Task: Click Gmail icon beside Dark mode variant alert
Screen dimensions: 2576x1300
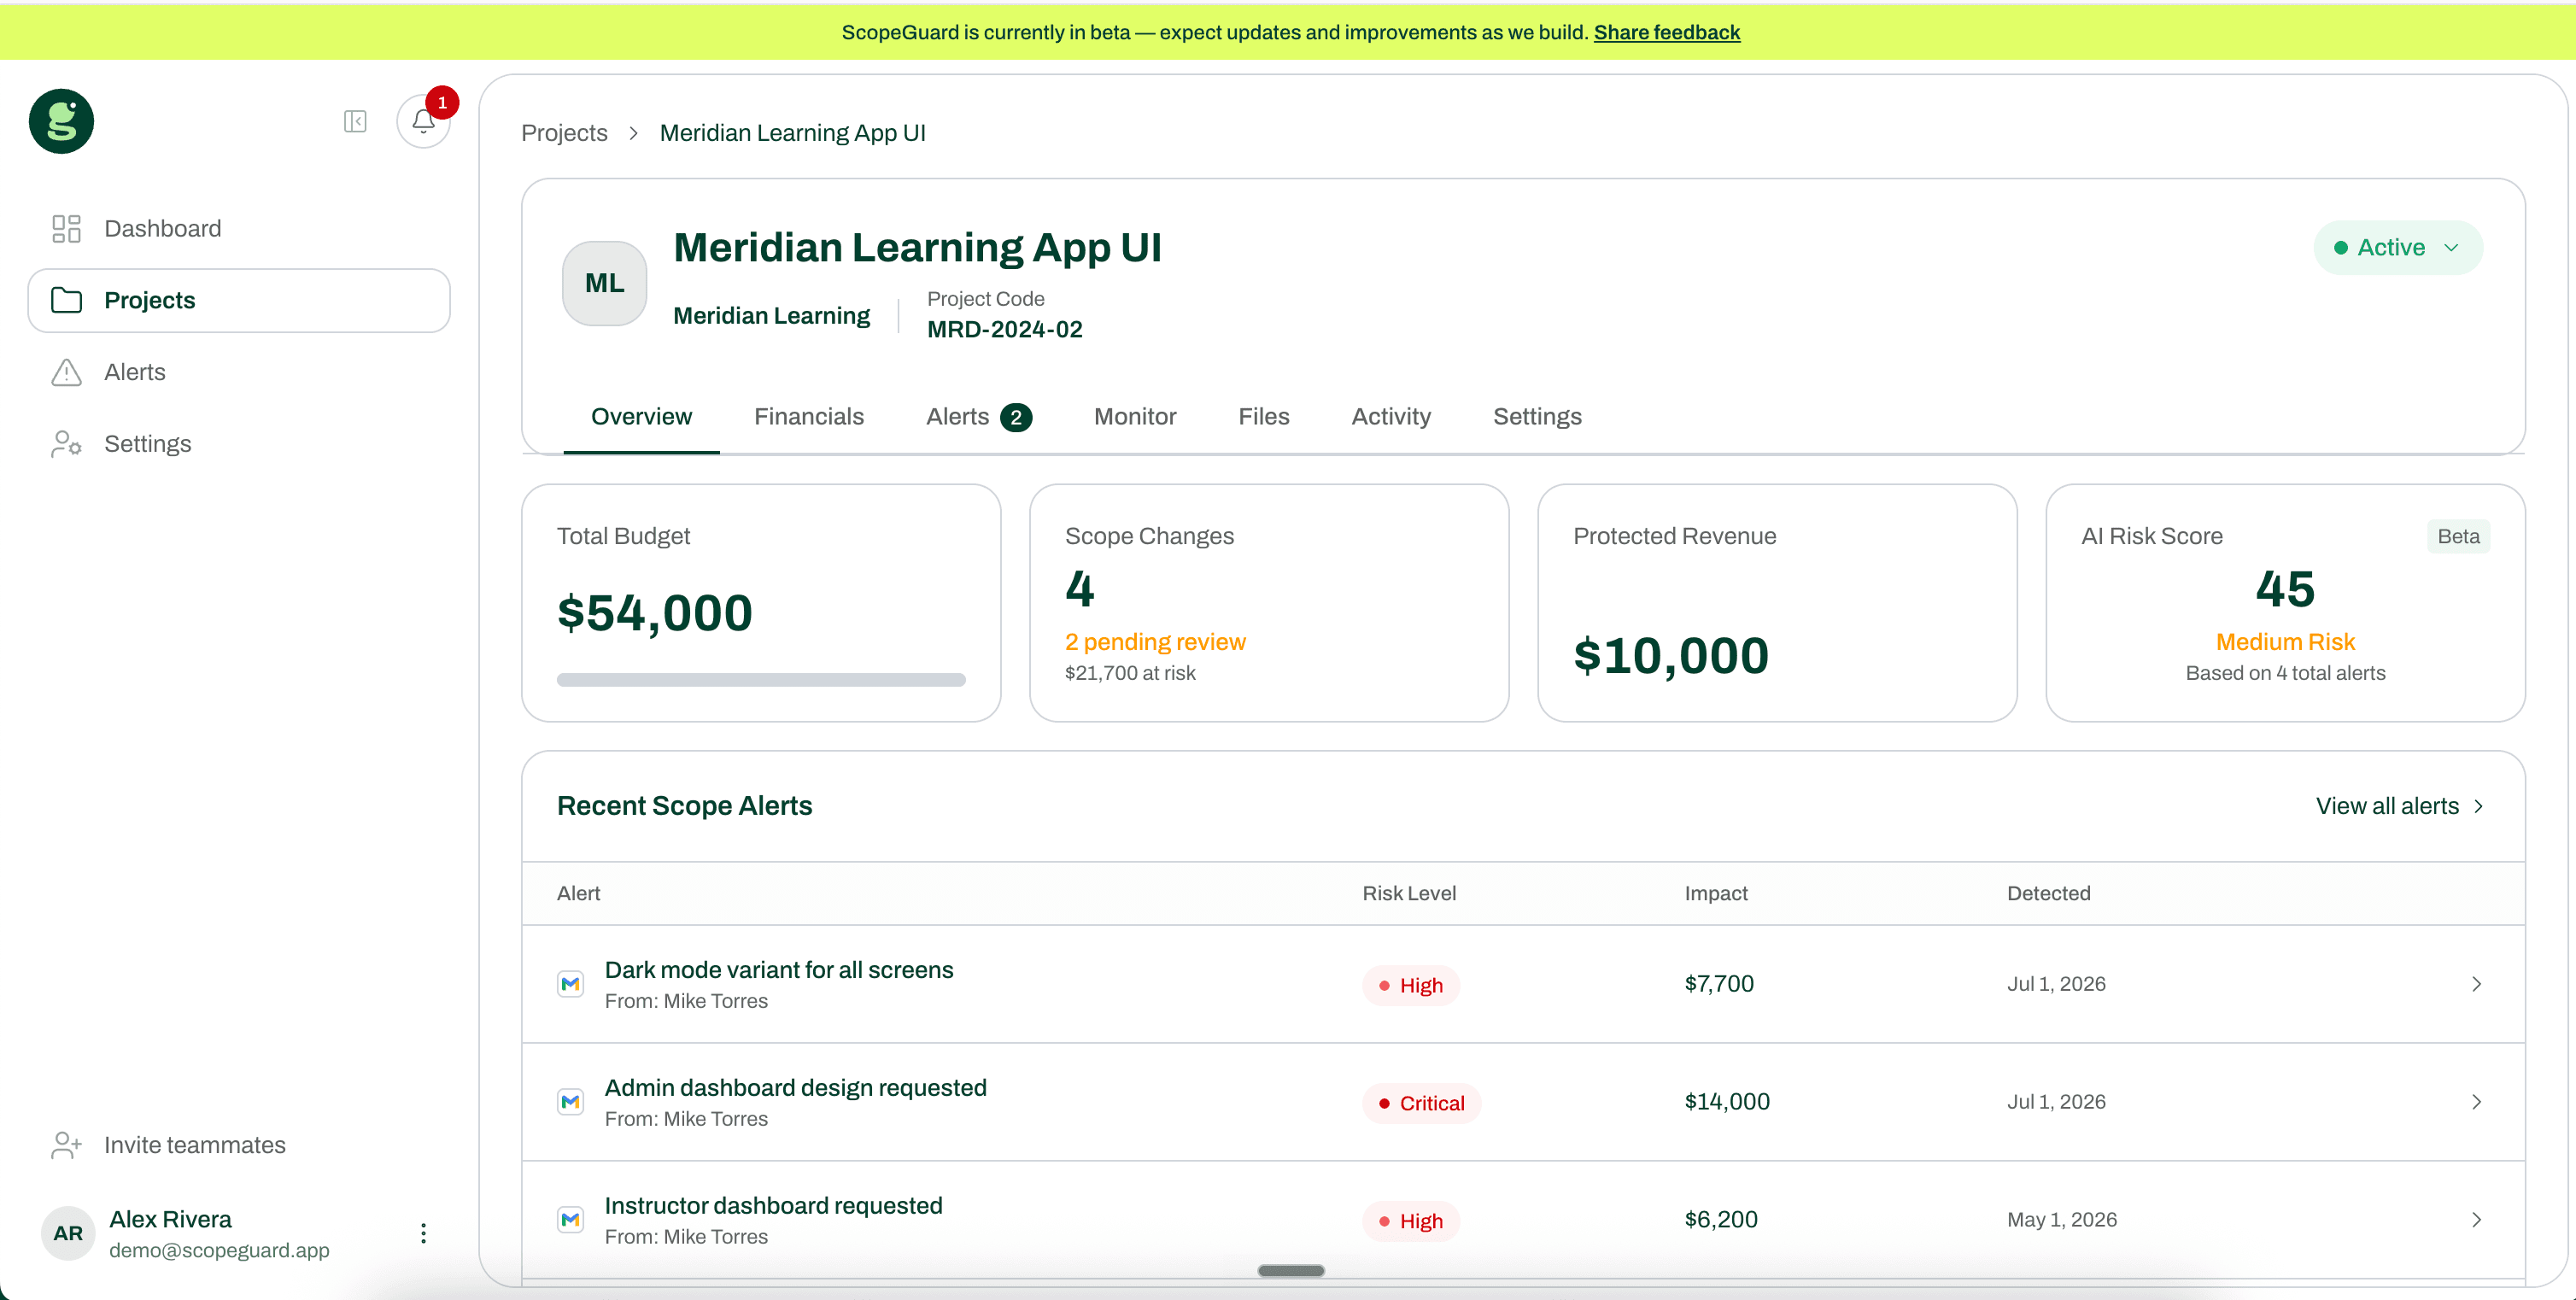Action: [570, 984]
